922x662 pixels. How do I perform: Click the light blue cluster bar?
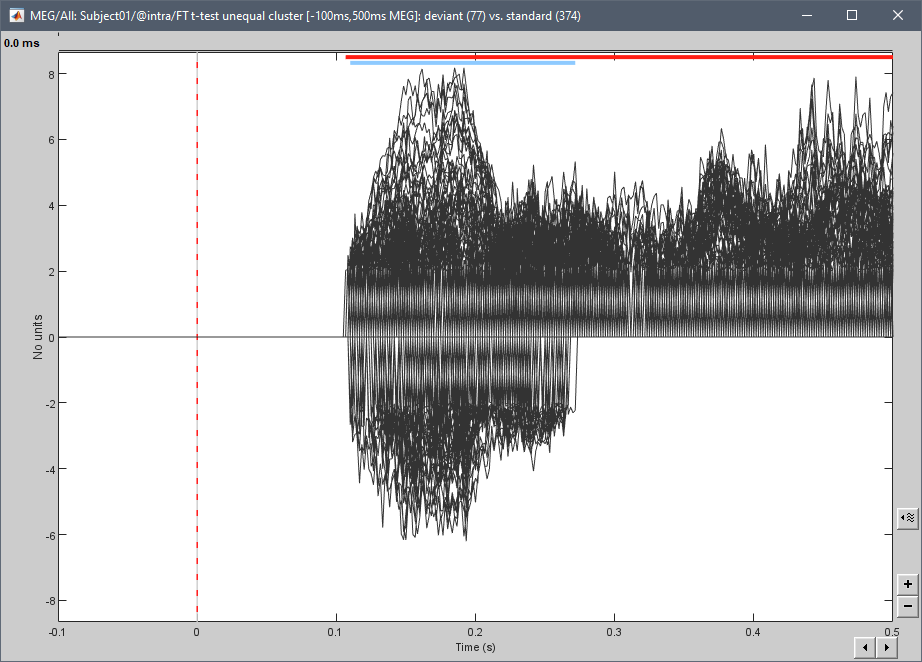462,63
